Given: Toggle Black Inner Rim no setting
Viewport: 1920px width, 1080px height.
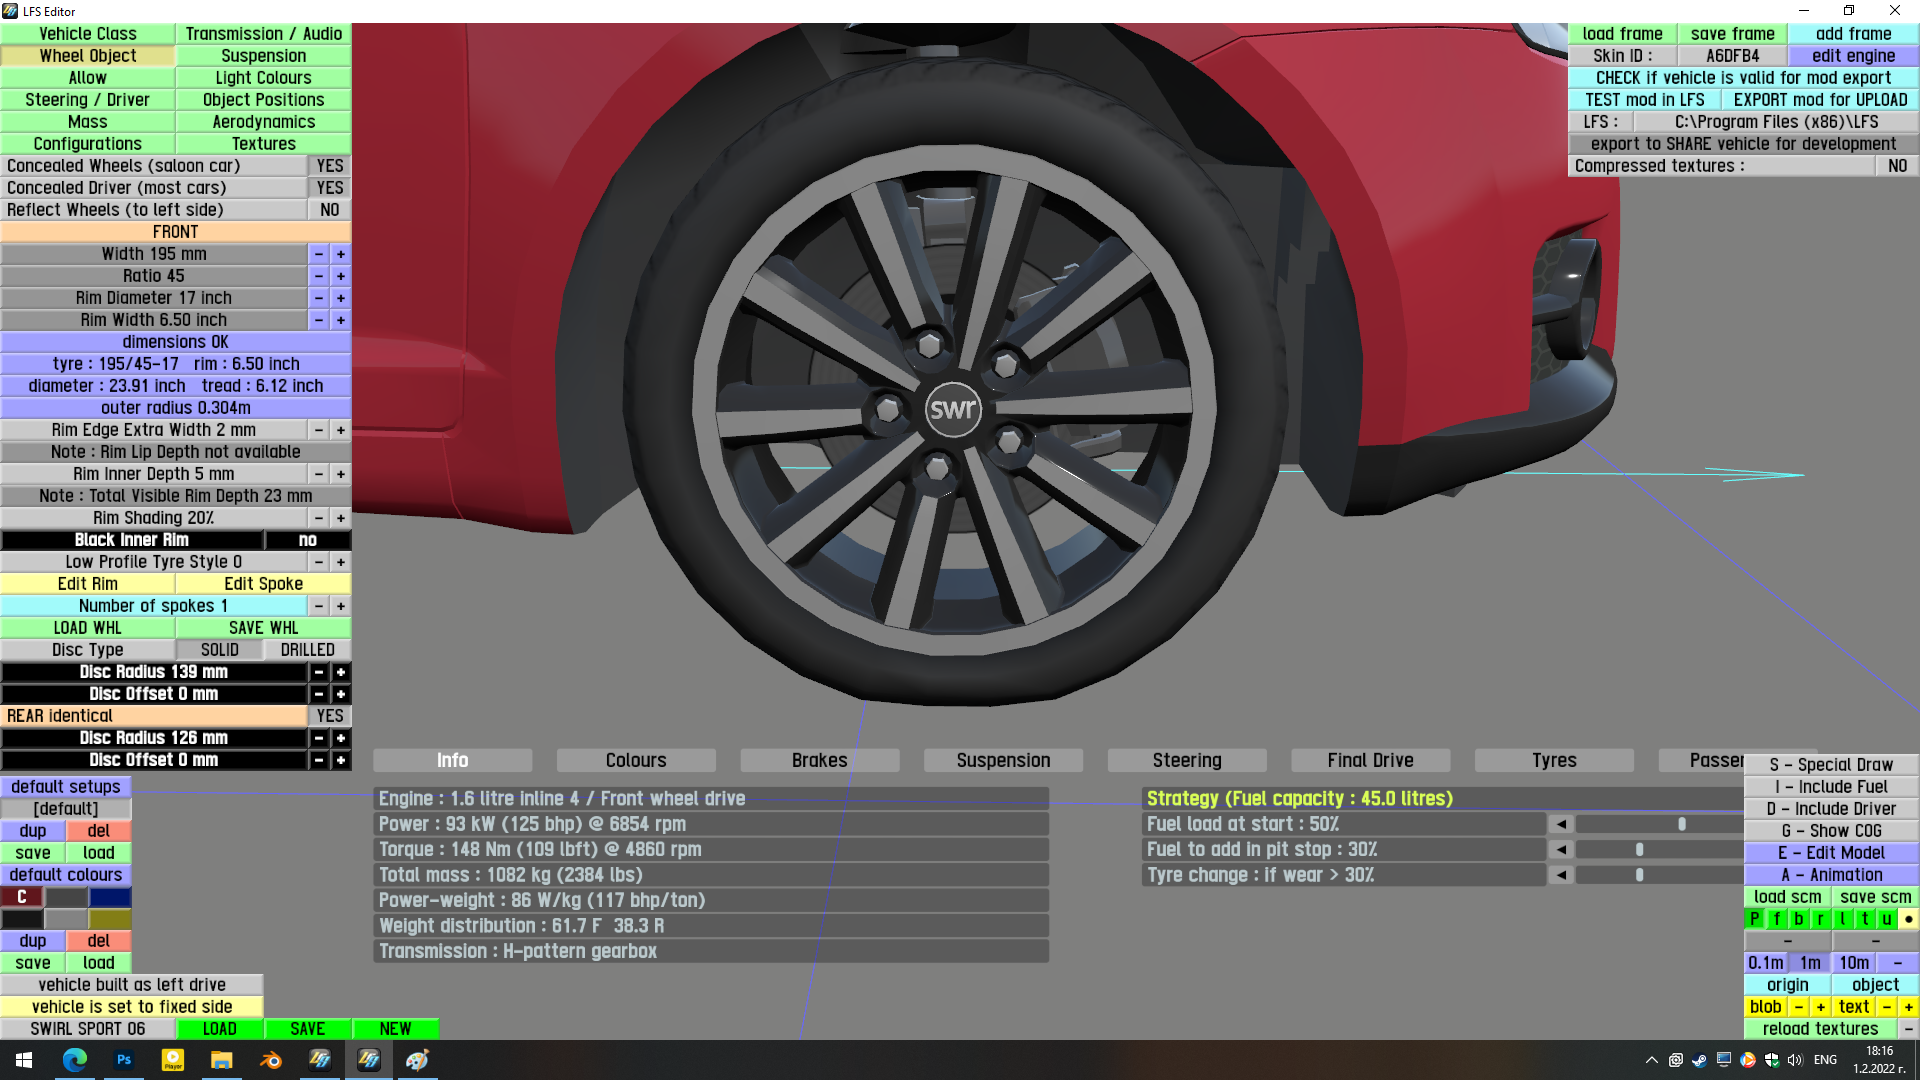Looking at the screenshot, I should (x=307, y=540).
